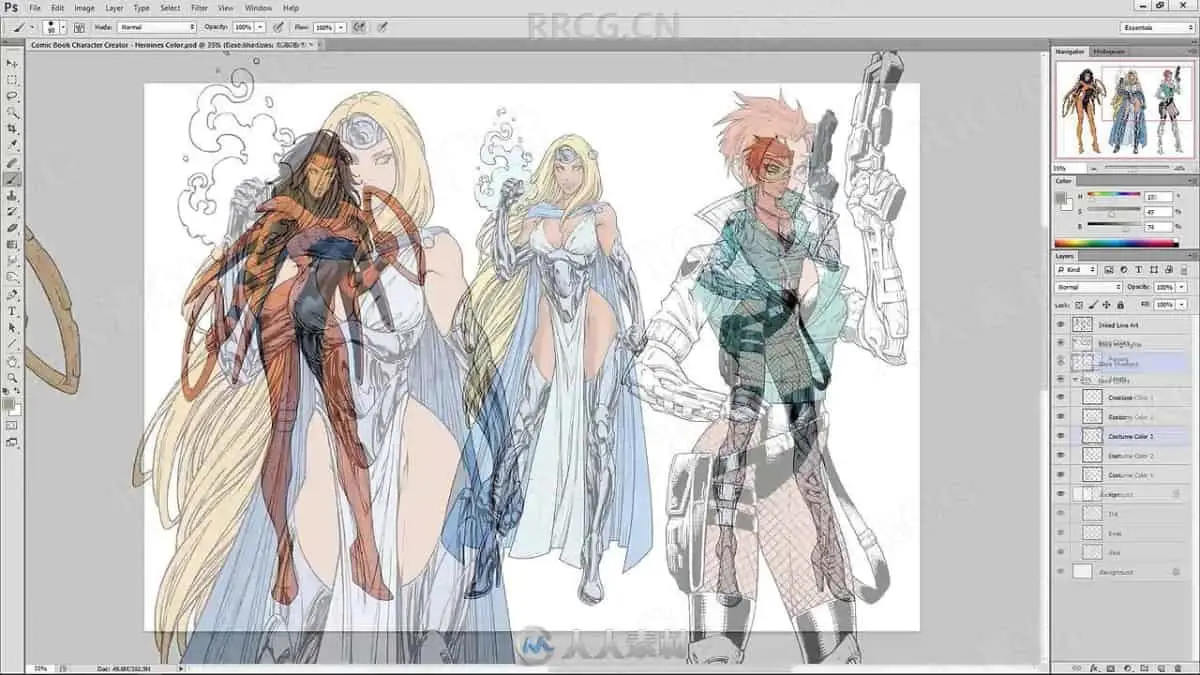1200x675 pixels.
Task: Click the Help menu
Action: [x=291, y=8]
